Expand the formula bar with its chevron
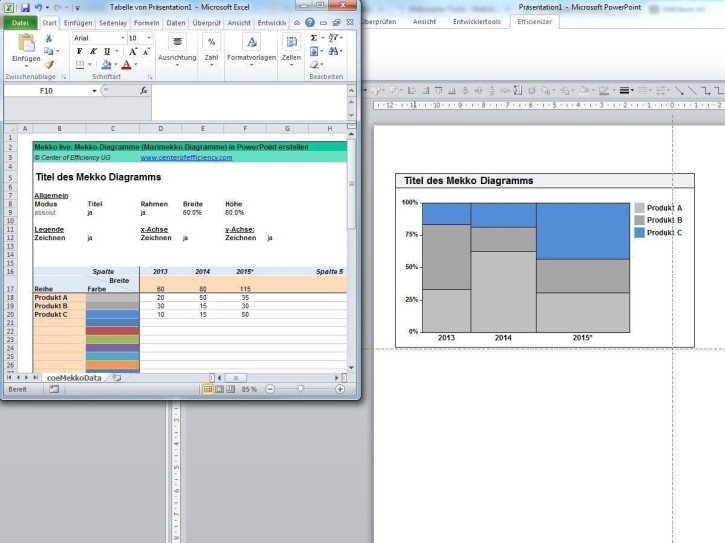 click(x=351, y=91)
